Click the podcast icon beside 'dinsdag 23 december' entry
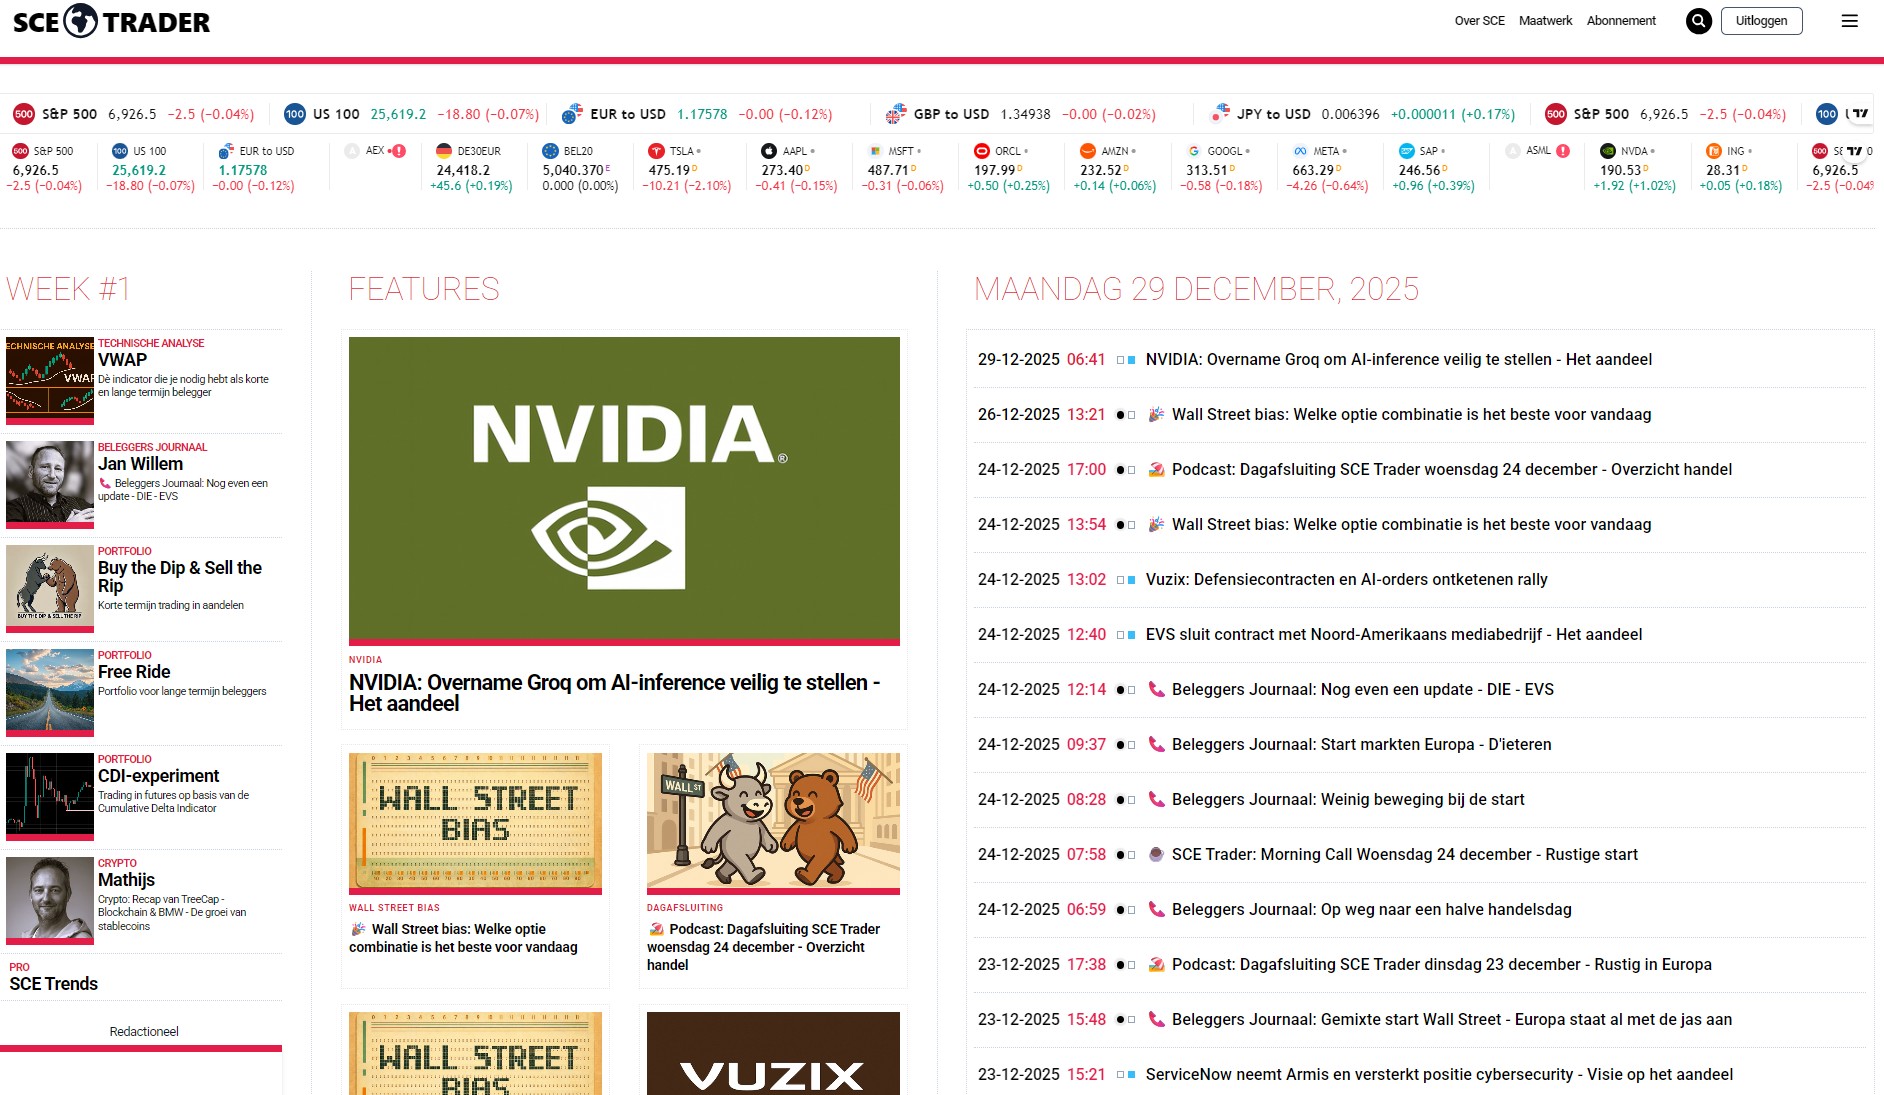The width and height of the screenshot is (1884, 1095). tap(1156, 964)
